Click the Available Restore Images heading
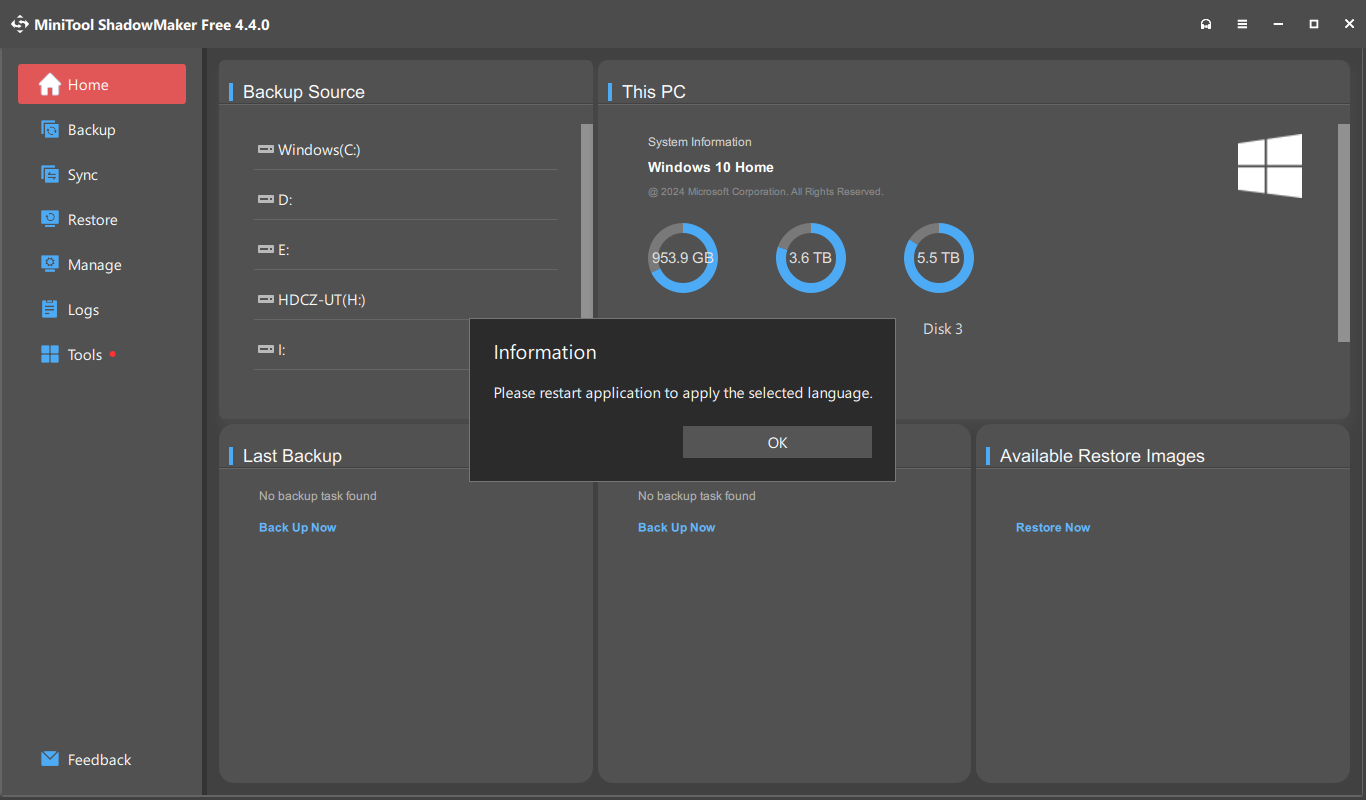 (1102, 456)
